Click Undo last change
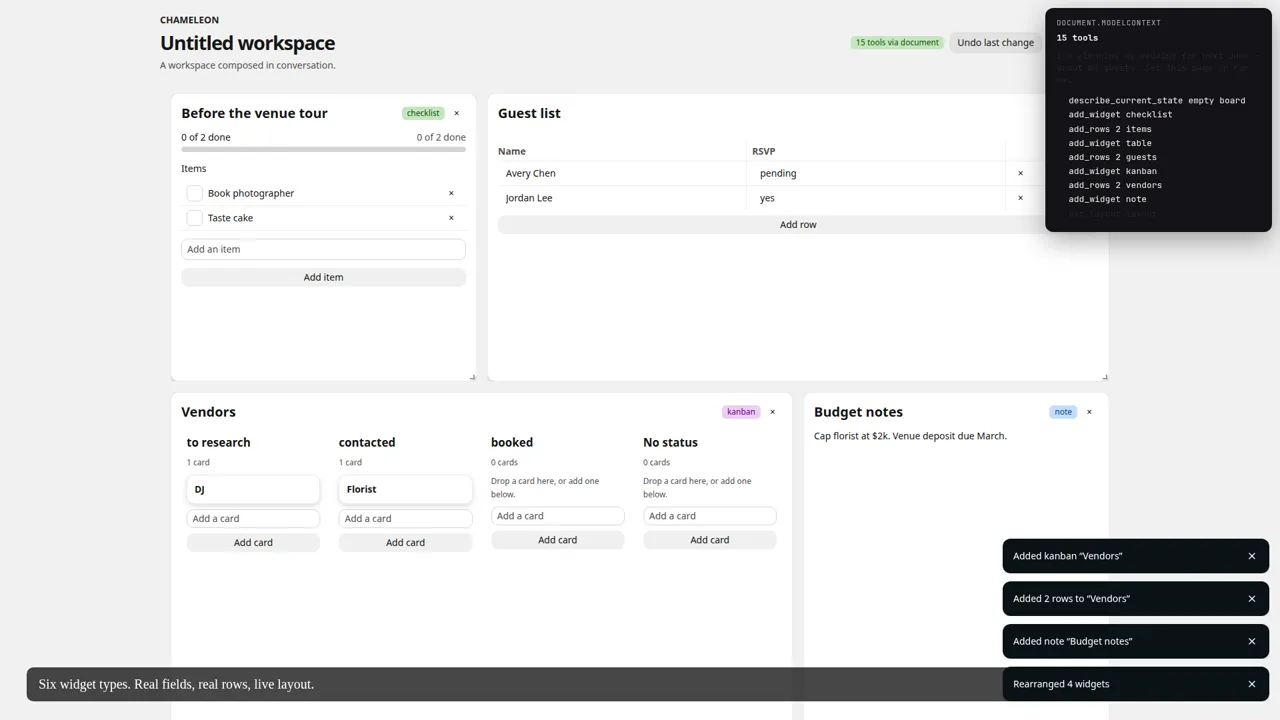The width and height of the screenshot is (1280, 720). [x=995, y=43]
